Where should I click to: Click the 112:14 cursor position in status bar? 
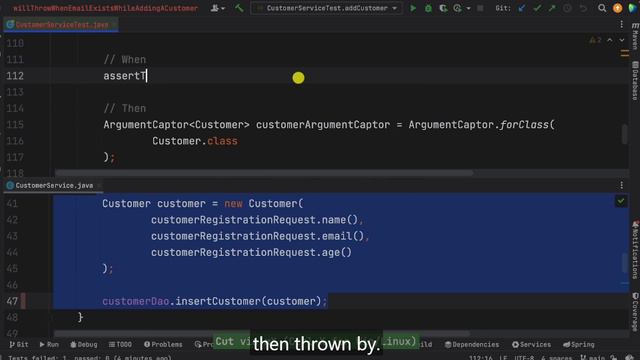[x=481, y=358]
